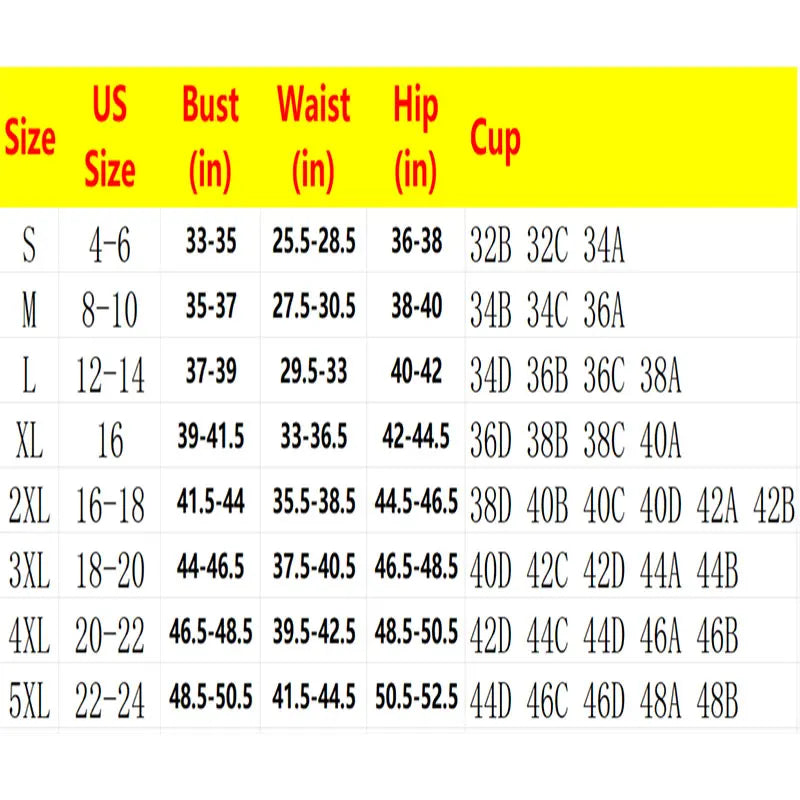Screen dimensions: 800x800
Task: Click hip value '36-38'
Action: click(x=416, y=240)
